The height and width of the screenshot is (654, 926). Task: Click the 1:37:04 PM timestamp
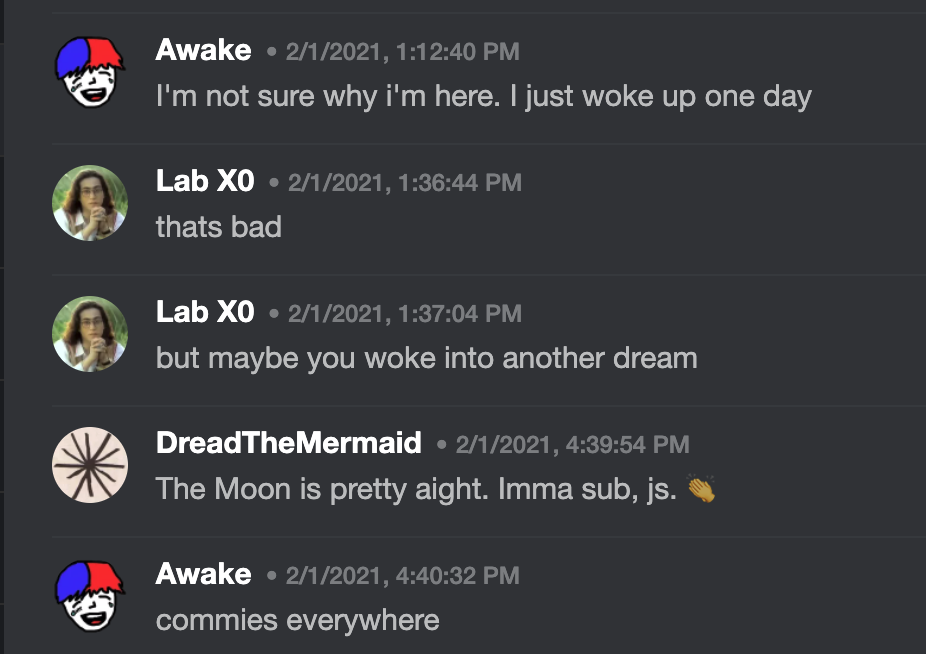(404, 313)
